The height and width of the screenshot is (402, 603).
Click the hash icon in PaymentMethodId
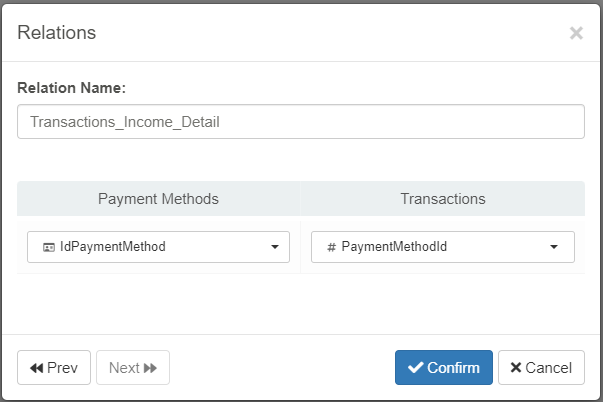point(331,247)
